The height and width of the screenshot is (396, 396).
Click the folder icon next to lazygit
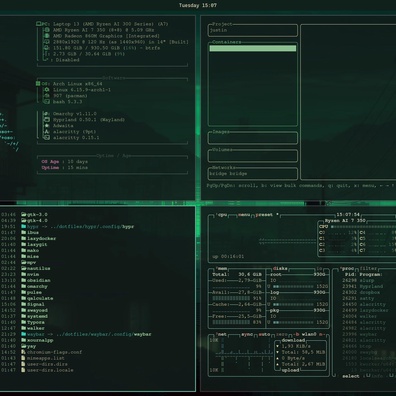point(24,245)
